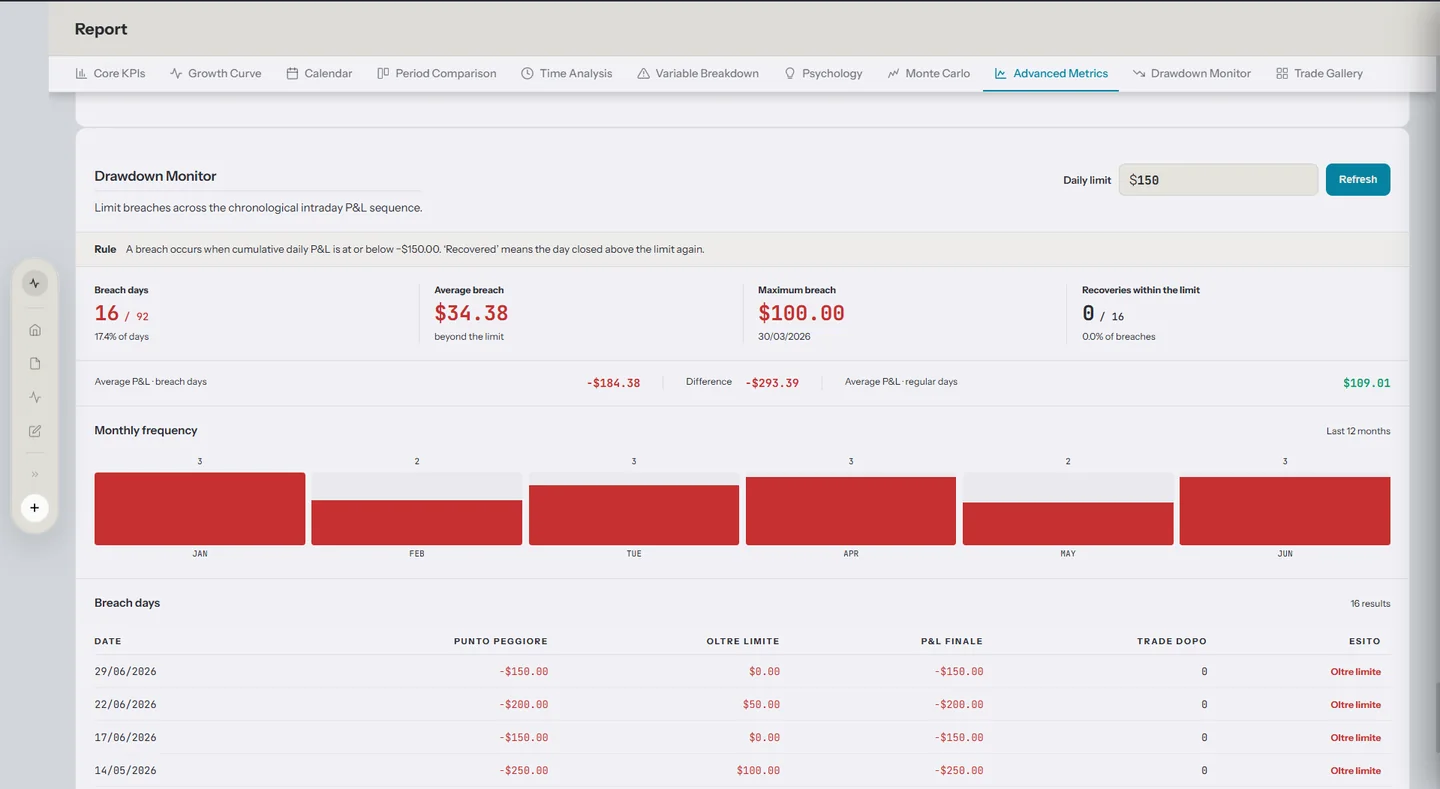Click the $50.00 Oltre Limite value
This screenshot has height=789, width=1440.
click(761, 705)
